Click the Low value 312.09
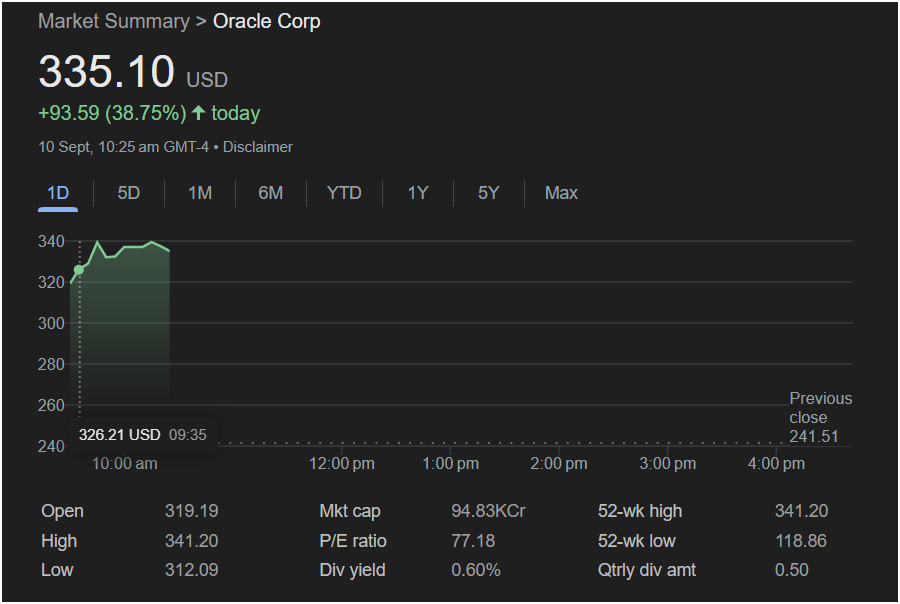900x604 pixels. click(x=191, y=570)
